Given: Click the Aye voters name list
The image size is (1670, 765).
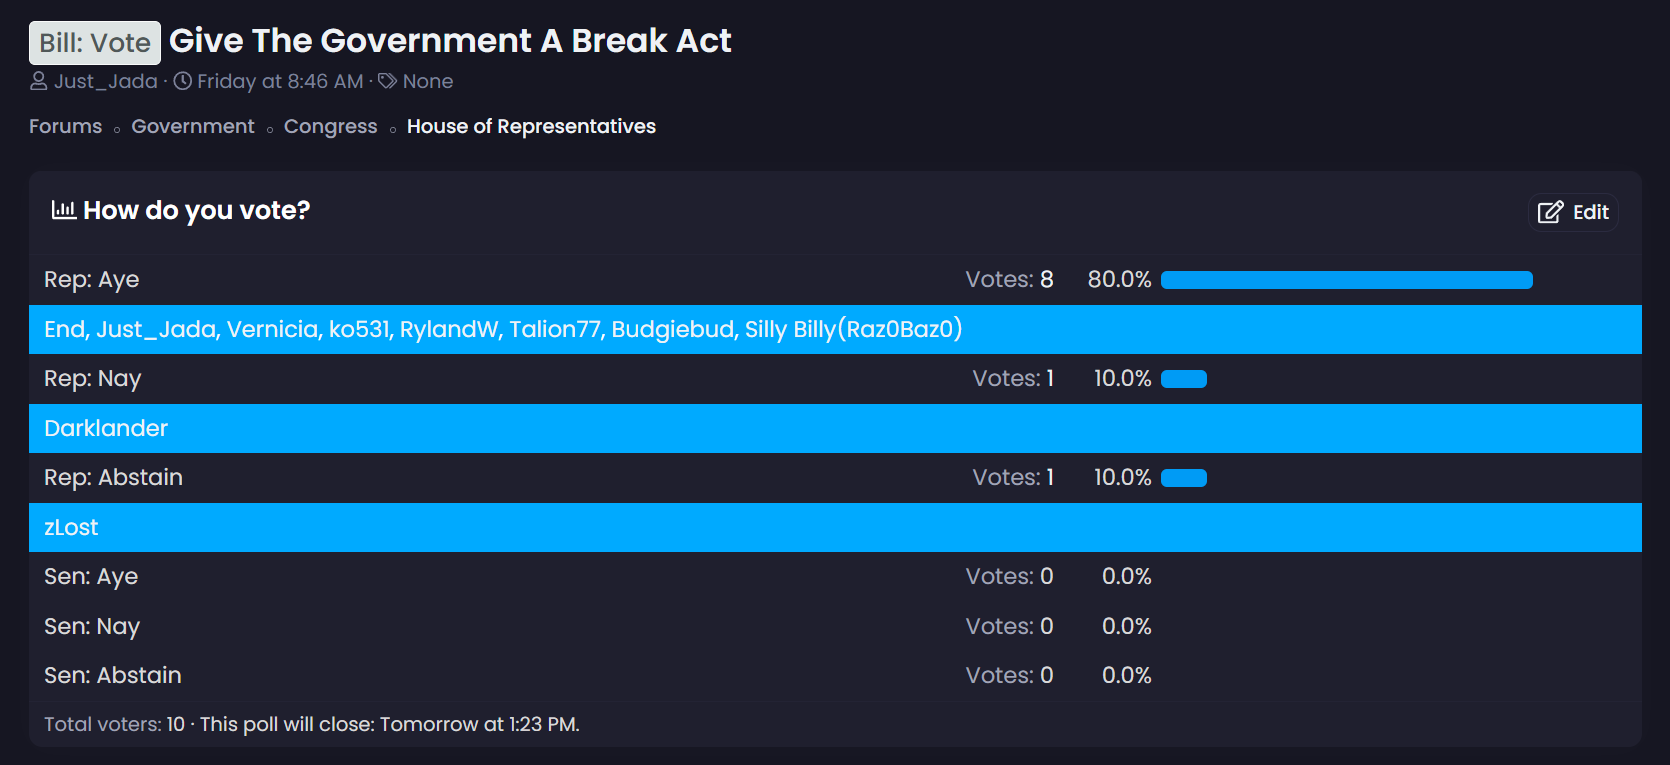Looking at the screenshot, I should click(x=503, y=329).
